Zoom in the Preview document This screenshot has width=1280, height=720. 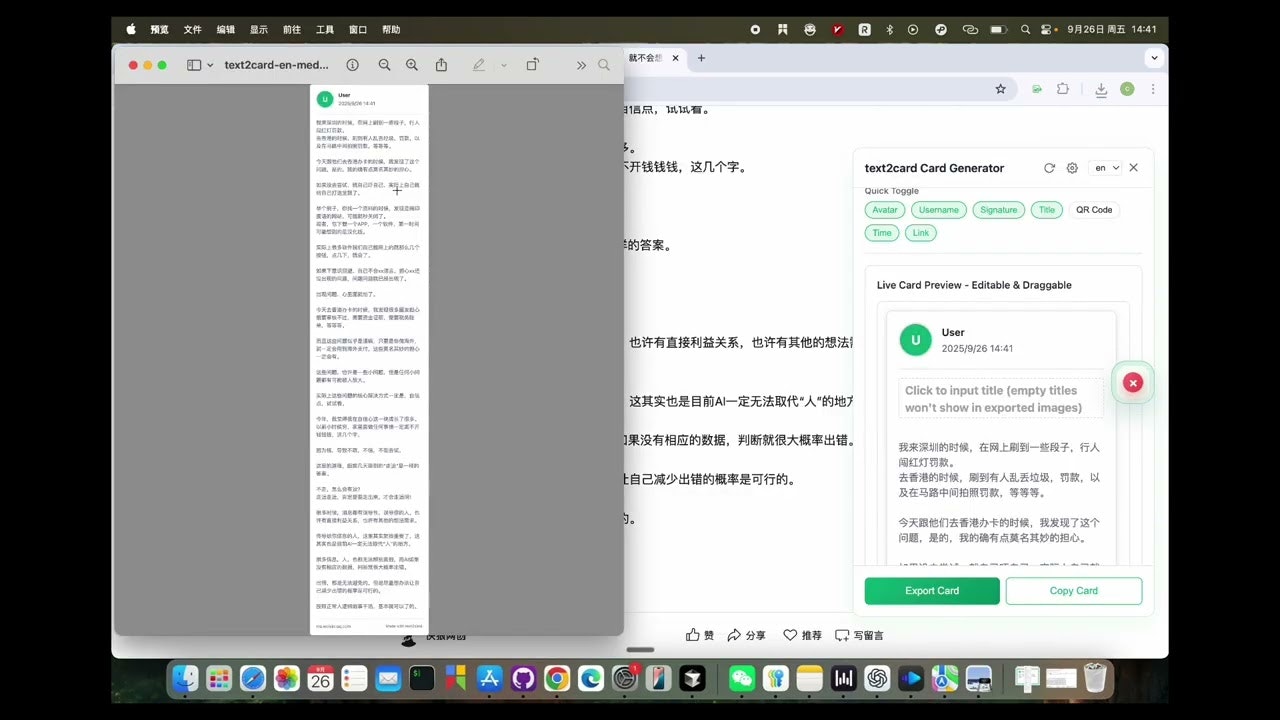[412, 65]
